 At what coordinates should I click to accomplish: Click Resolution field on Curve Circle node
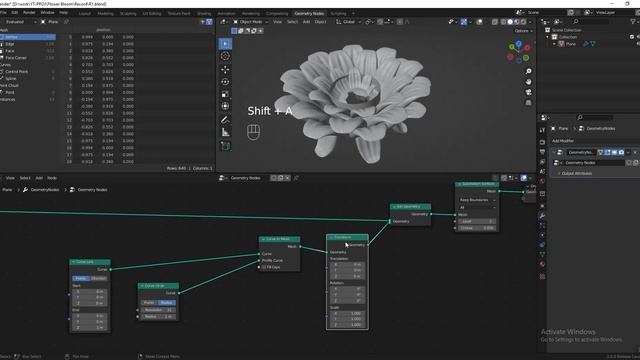coord(158,310)
